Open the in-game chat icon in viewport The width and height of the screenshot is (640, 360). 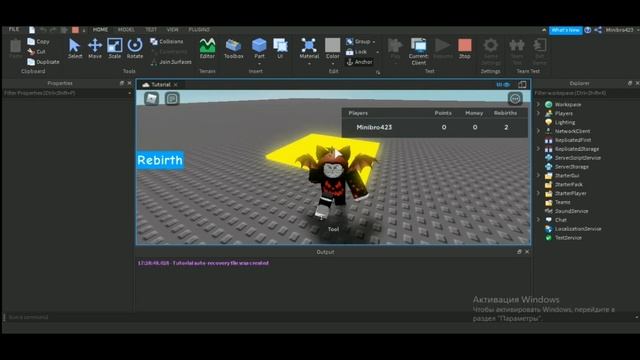(x=172, y=99)
